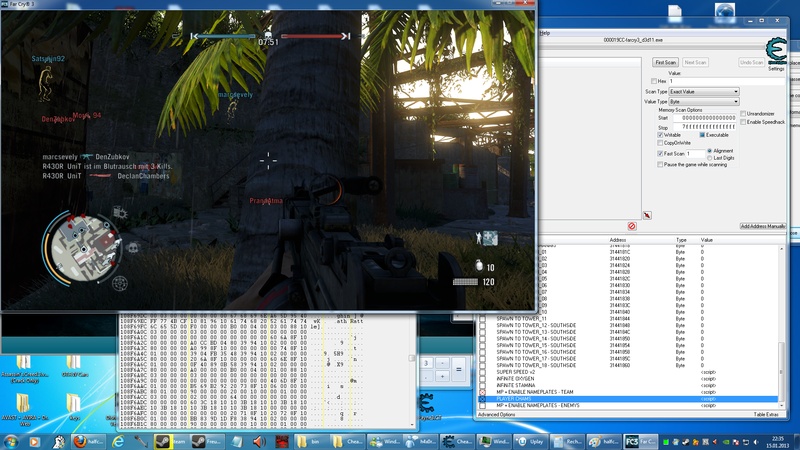This screenshot has height=450, width=800.
Task: Activate the SUPER SPEED x2 script checkbox
Action: [482, 372]
